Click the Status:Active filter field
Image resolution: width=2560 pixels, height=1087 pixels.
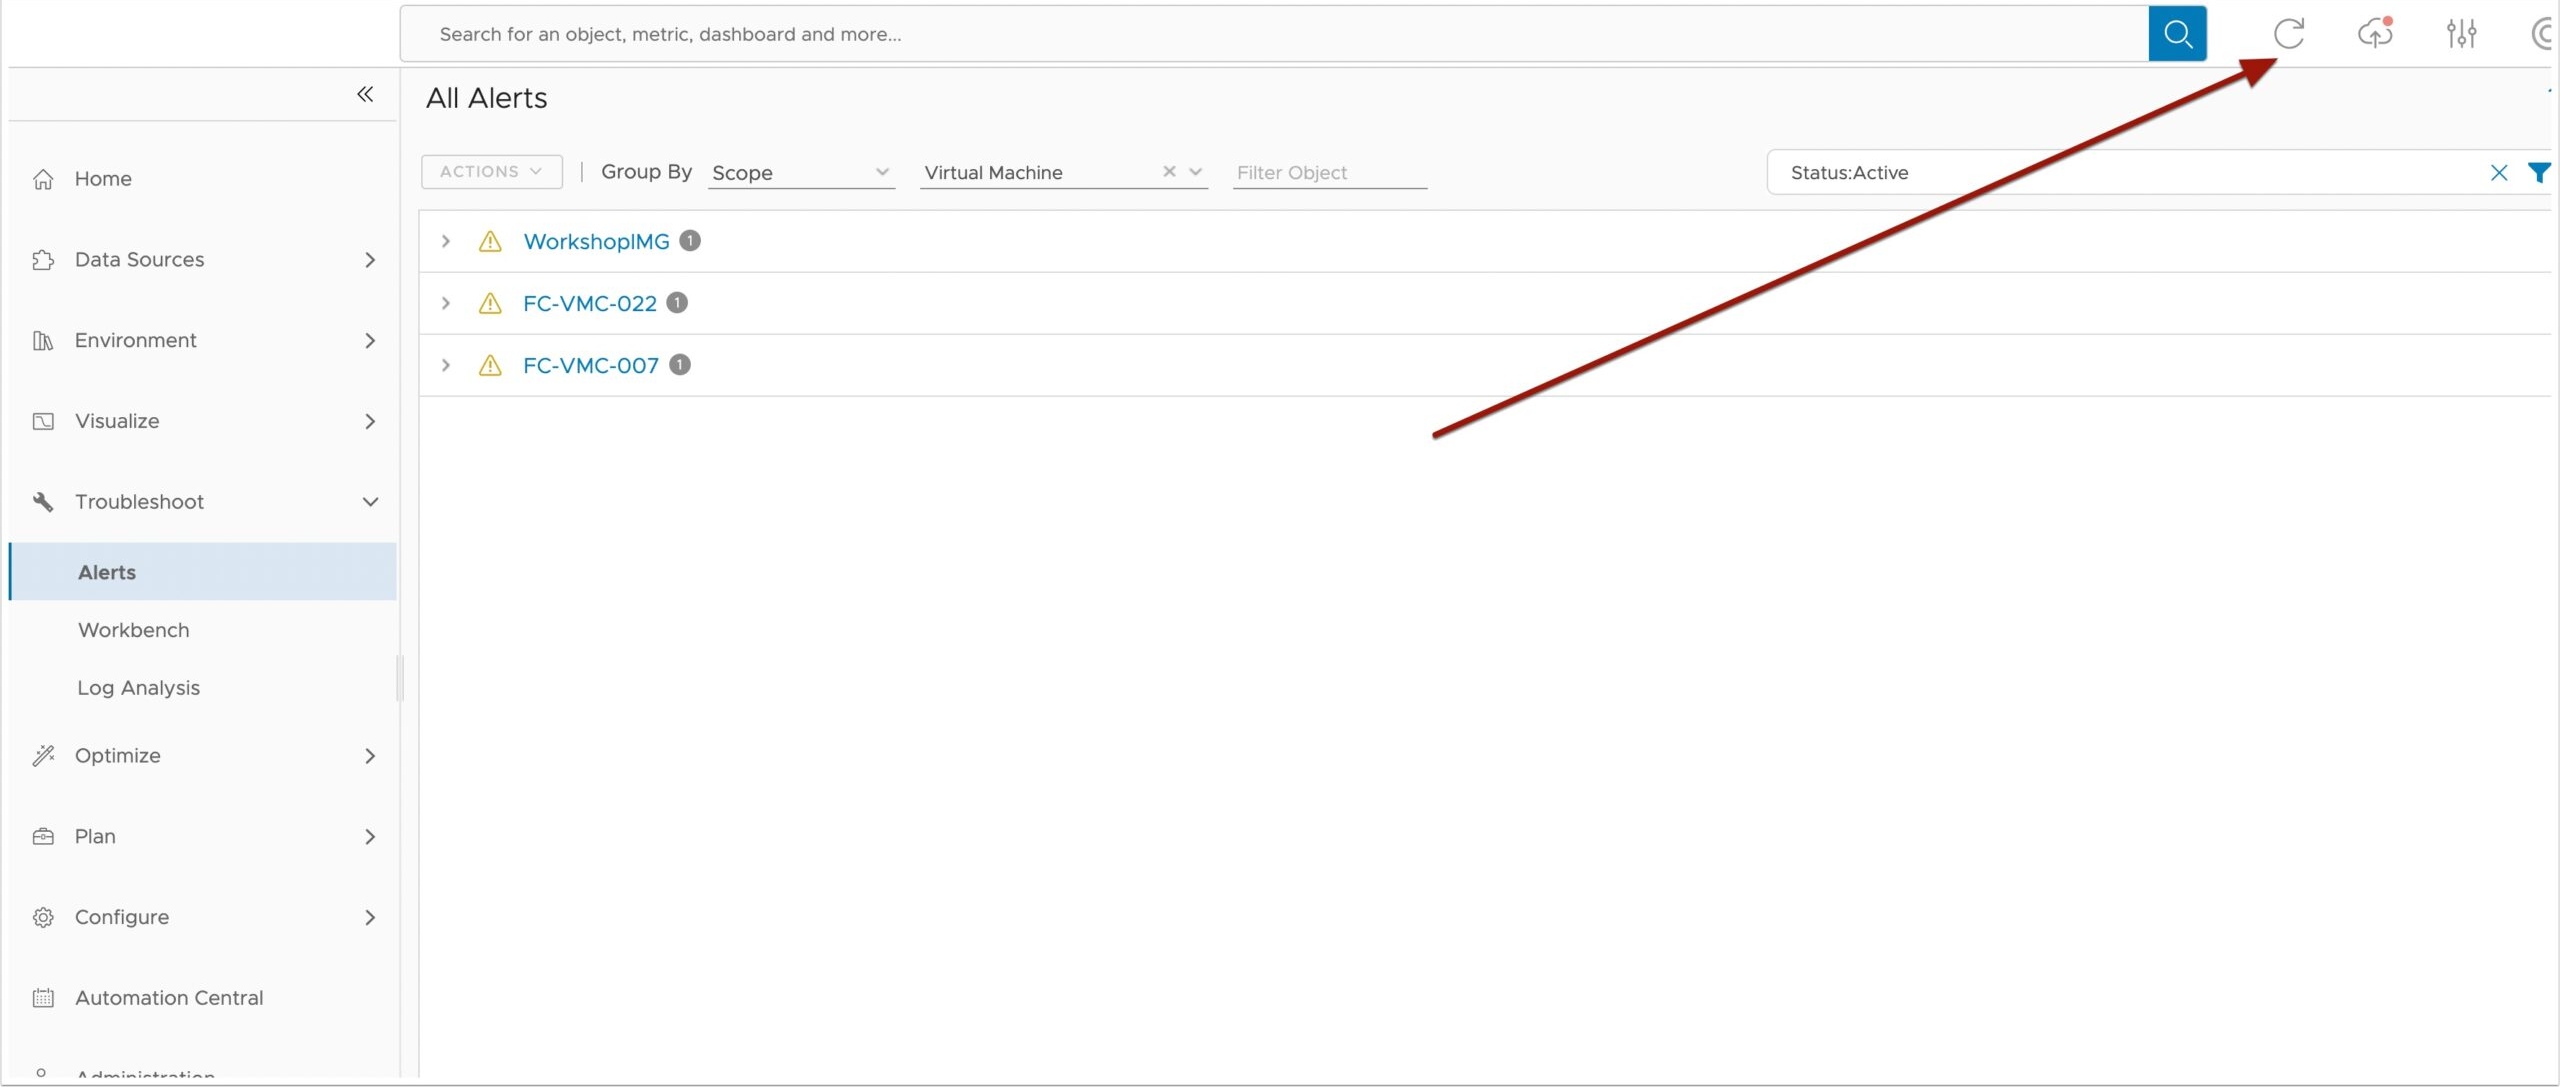click(x=2130, y=172)
